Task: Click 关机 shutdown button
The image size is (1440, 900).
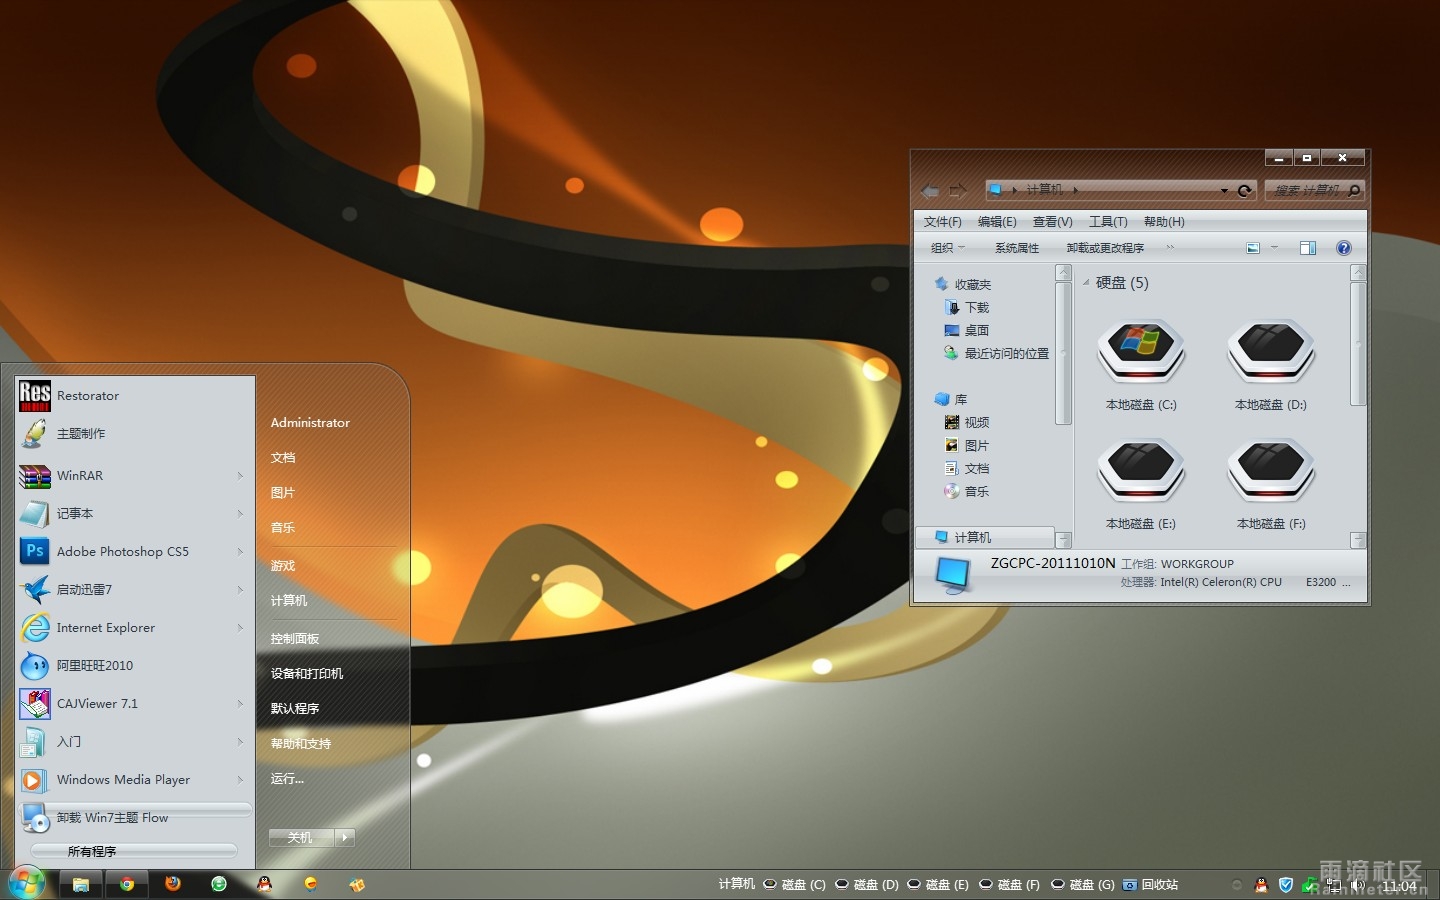Action: [x=301, y=838]
